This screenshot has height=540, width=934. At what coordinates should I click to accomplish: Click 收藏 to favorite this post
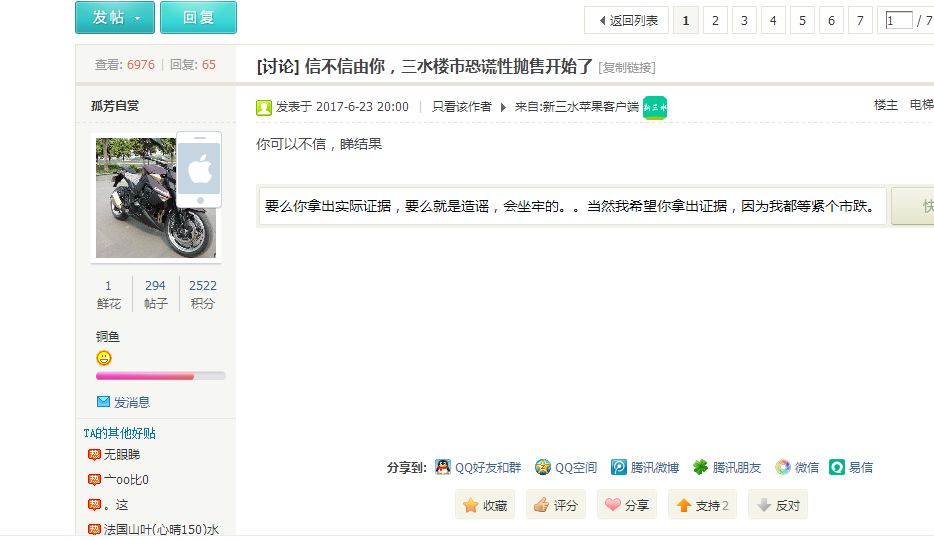(485, 505)
